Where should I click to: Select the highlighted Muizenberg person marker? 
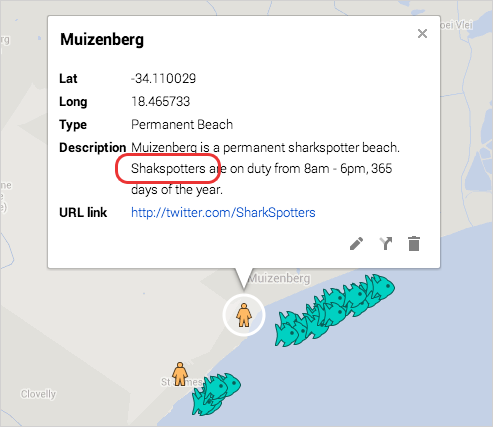click(x=244, y=315)
